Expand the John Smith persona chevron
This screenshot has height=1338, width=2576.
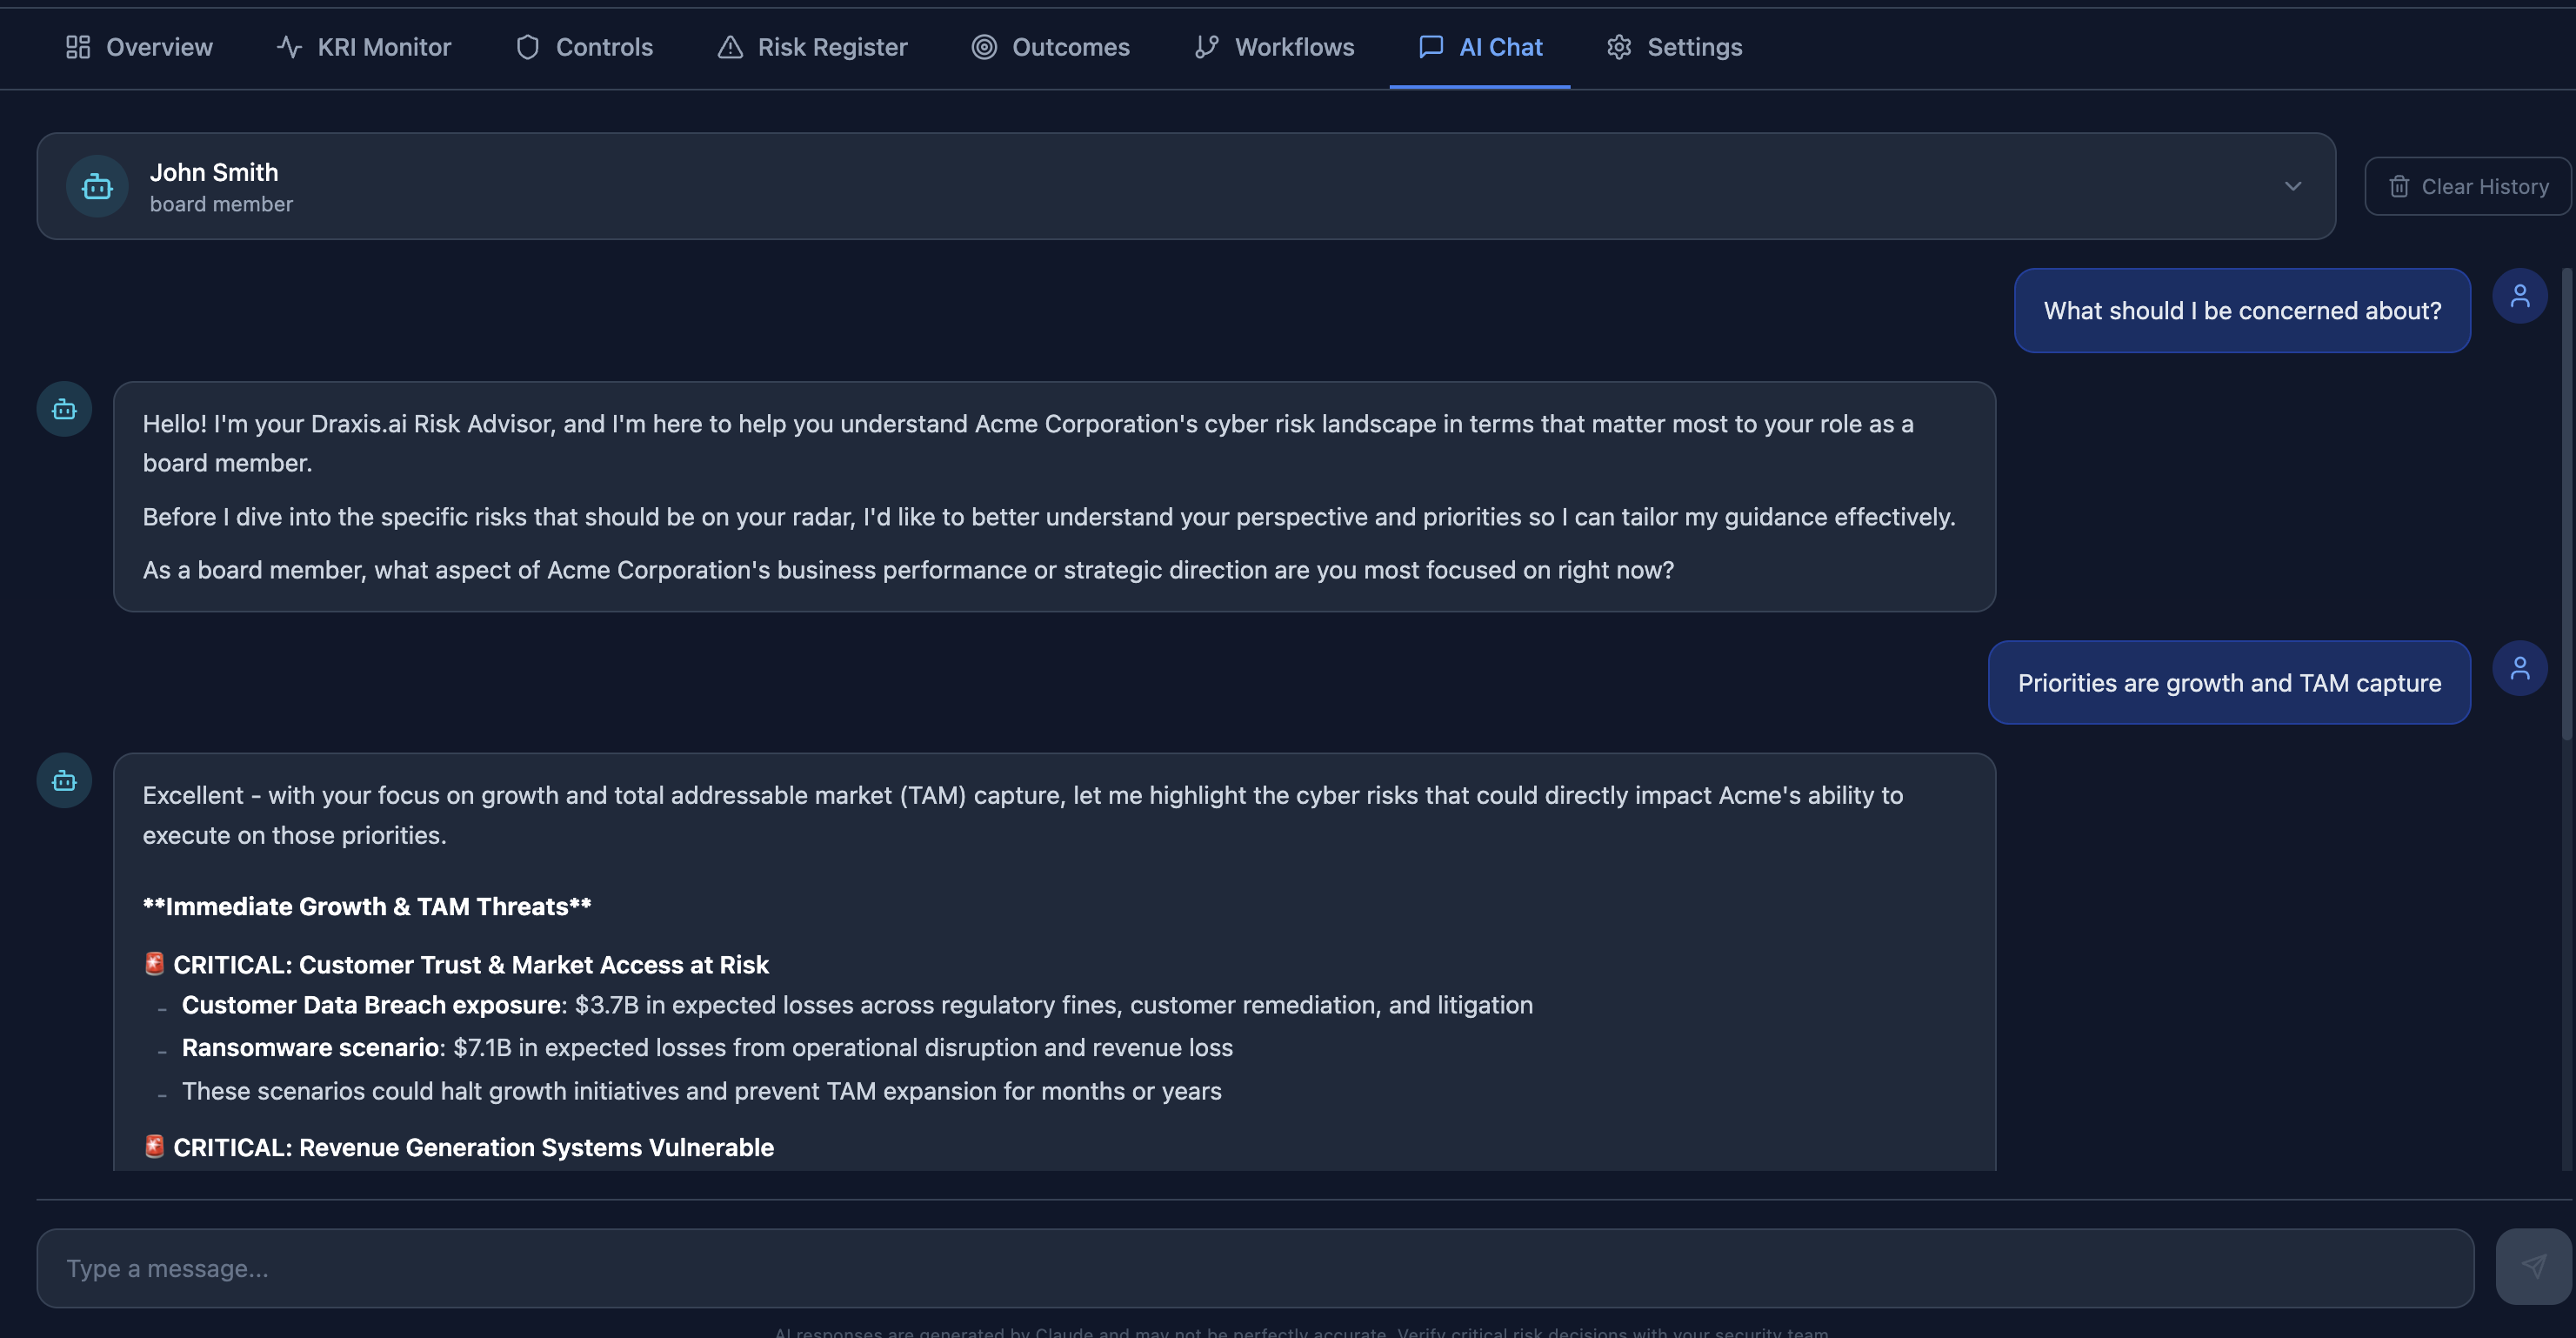2293,186
